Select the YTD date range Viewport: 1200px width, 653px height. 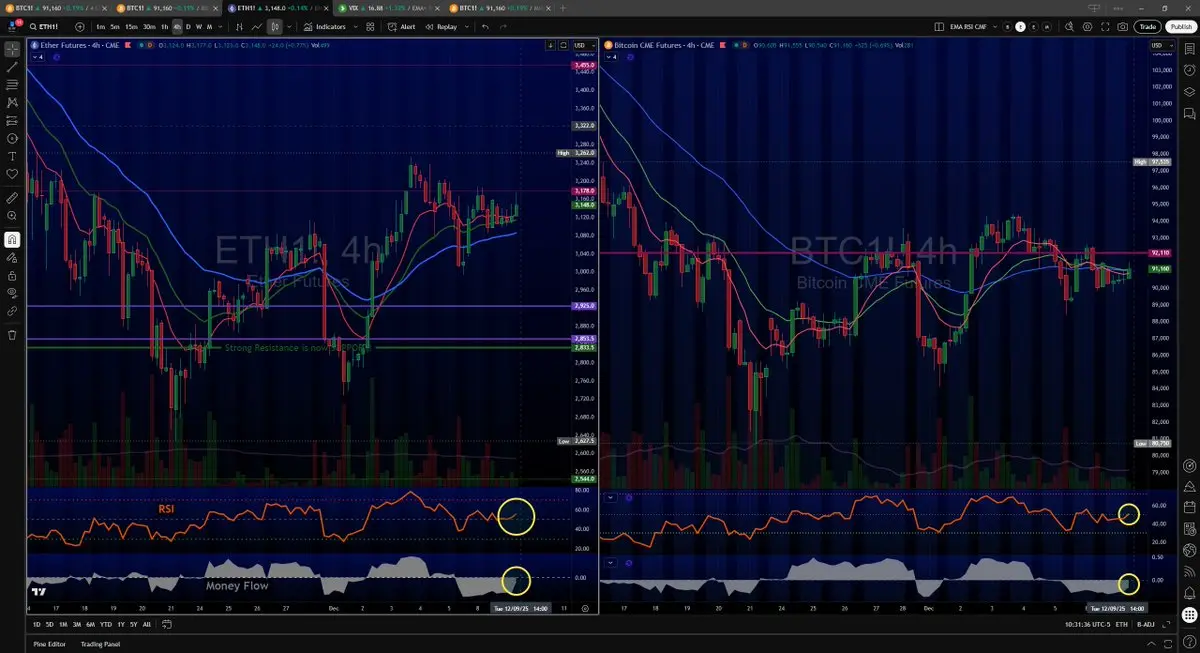pyautogui.click(x=105, y=625)
